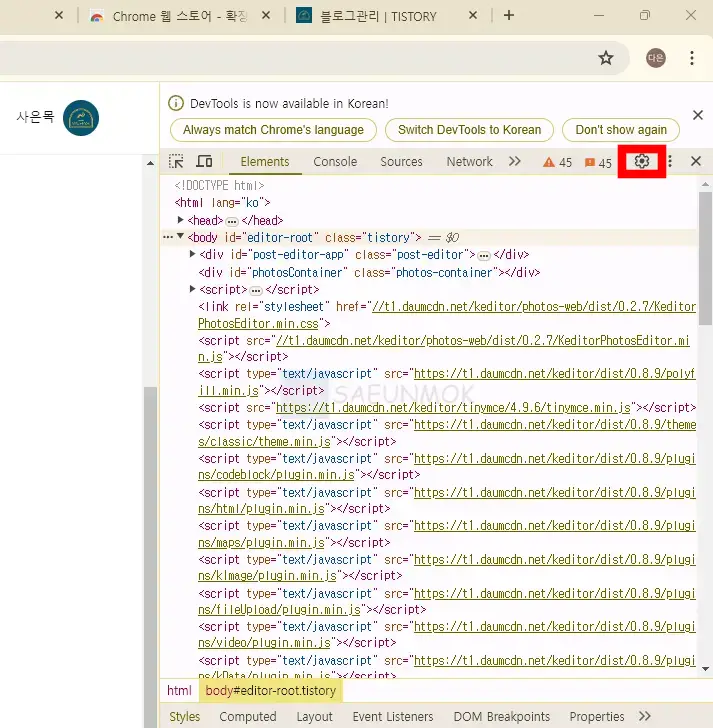
Task: Click Always match Chrome's language button
Action: click(x=273, y=130)
